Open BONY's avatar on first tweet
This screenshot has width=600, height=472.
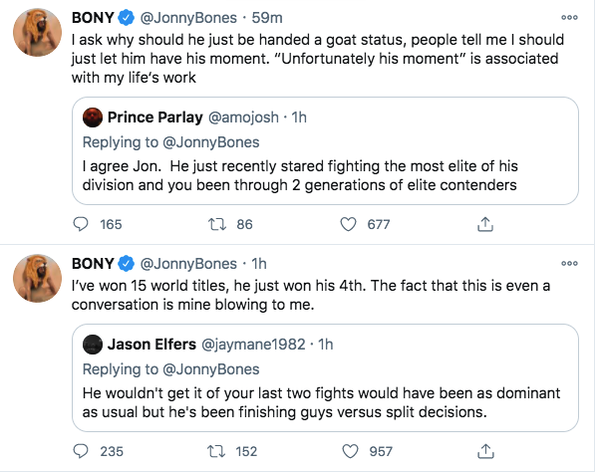click(40, 37)
